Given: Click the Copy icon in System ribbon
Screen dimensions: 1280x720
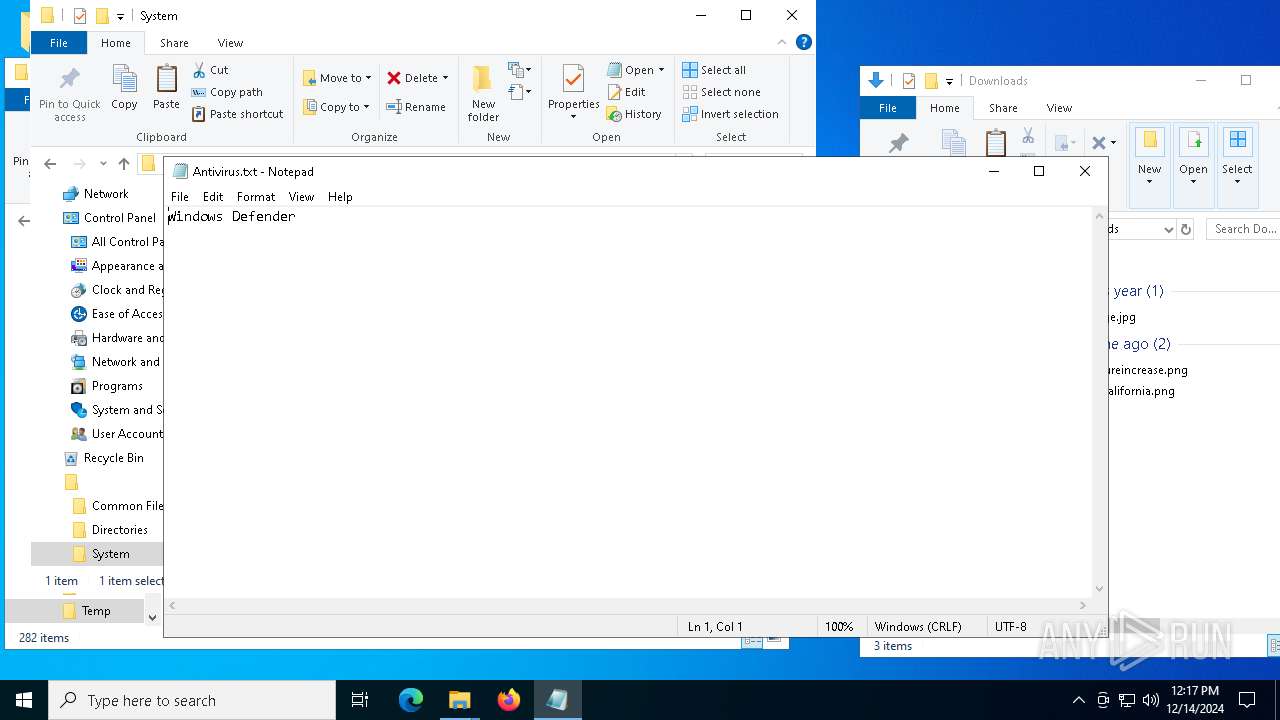Looking at the screenshot, I should (124, 87).
